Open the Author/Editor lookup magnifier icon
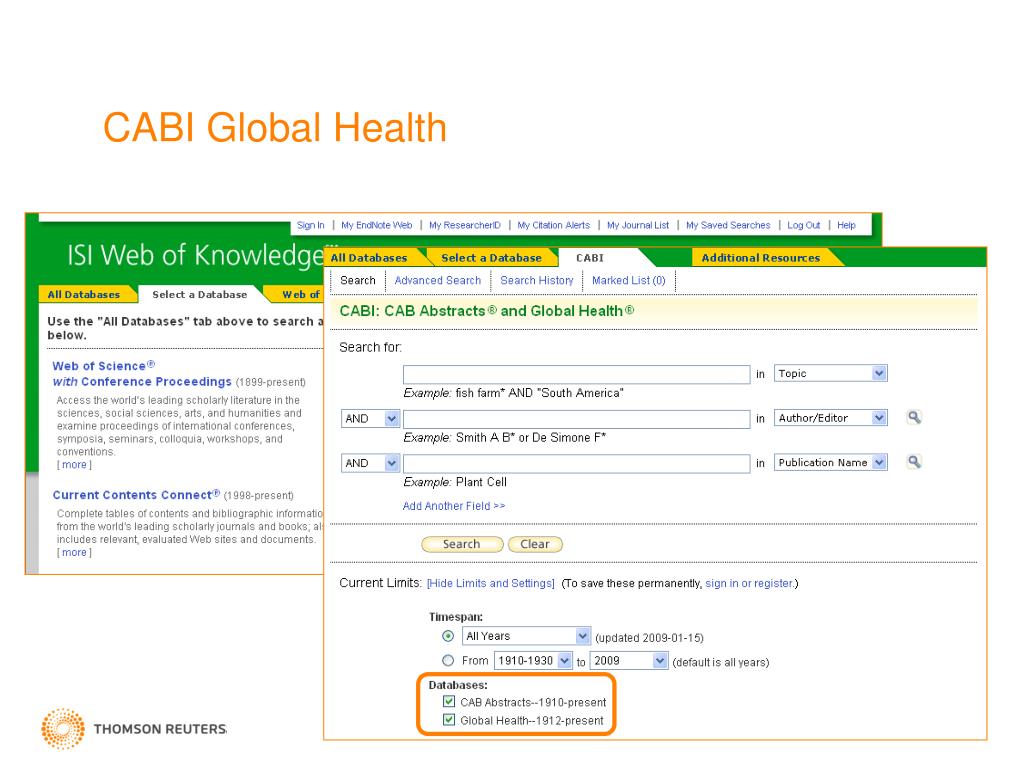 914,417
